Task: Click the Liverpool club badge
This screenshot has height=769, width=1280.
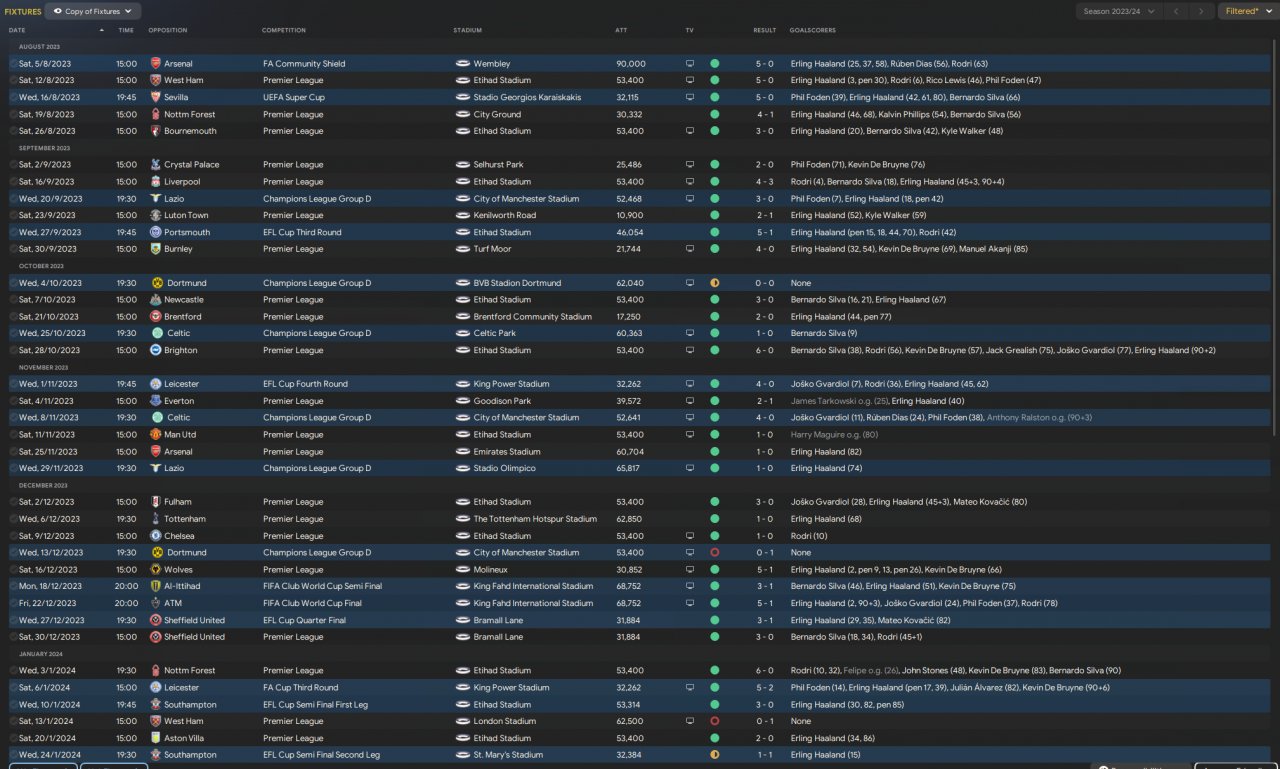Action: tap(155, 182)
